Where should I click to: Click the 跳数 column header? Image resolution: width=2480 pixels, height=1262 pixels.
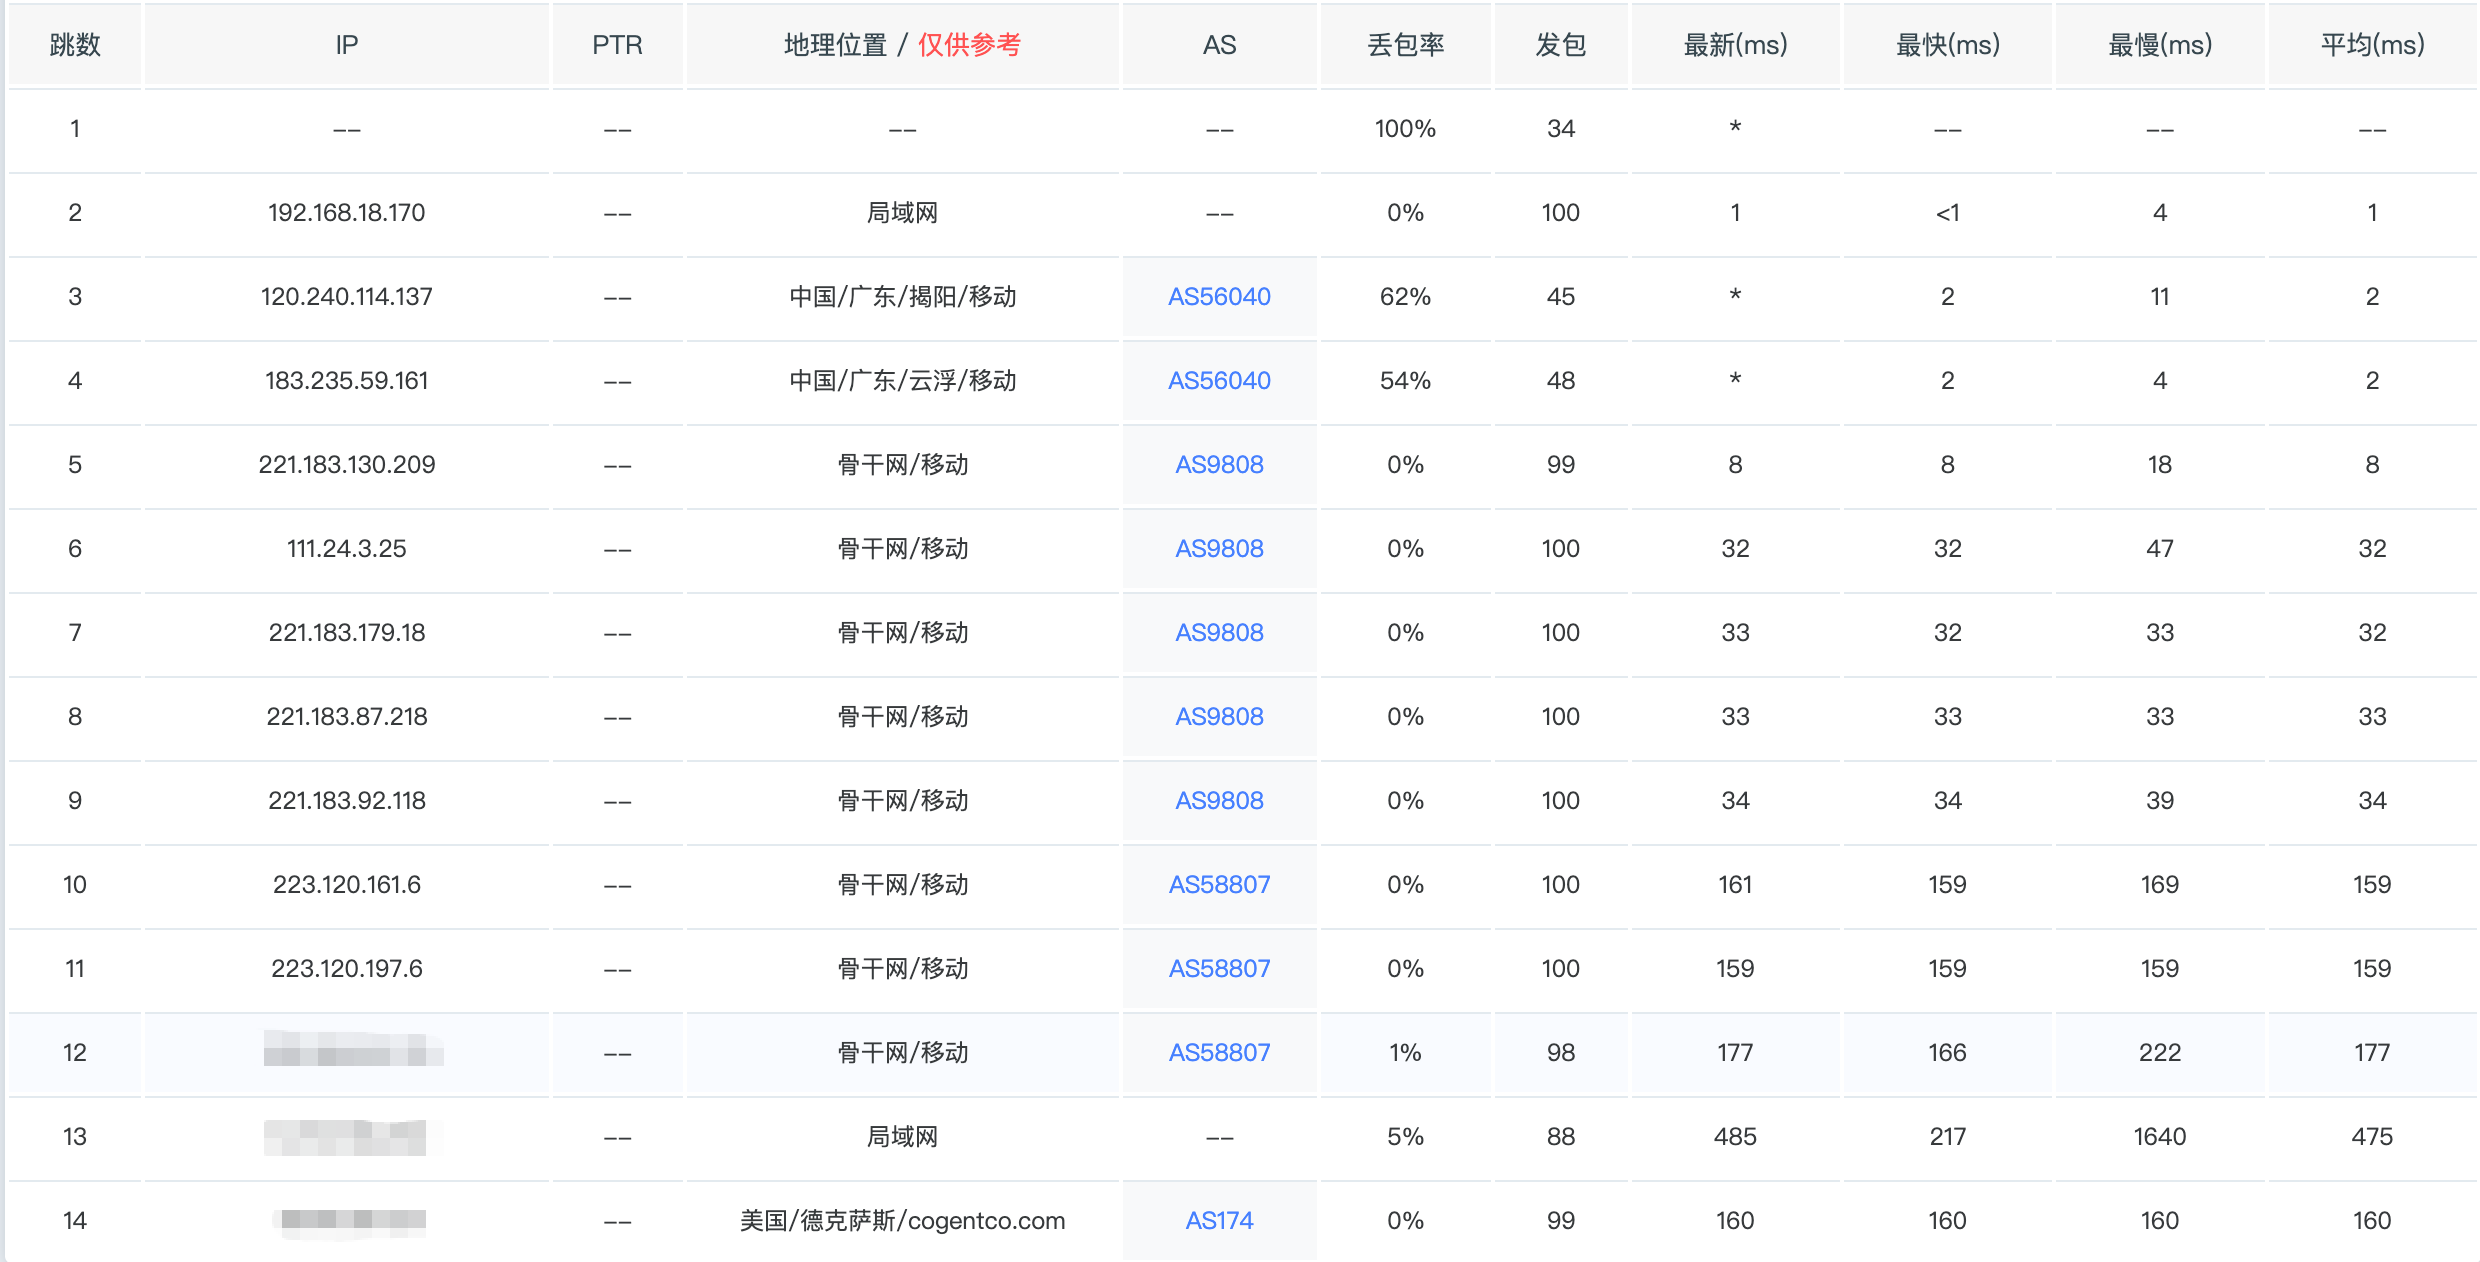[x=75, y=45]
